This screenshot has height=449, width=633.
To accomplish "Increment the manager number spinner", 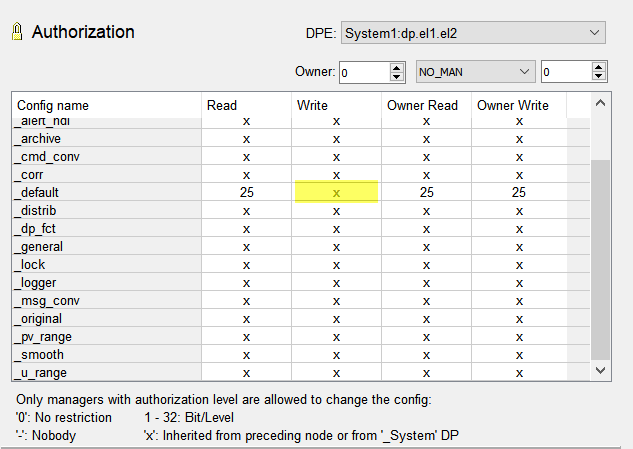I will (x=599, y=67).
